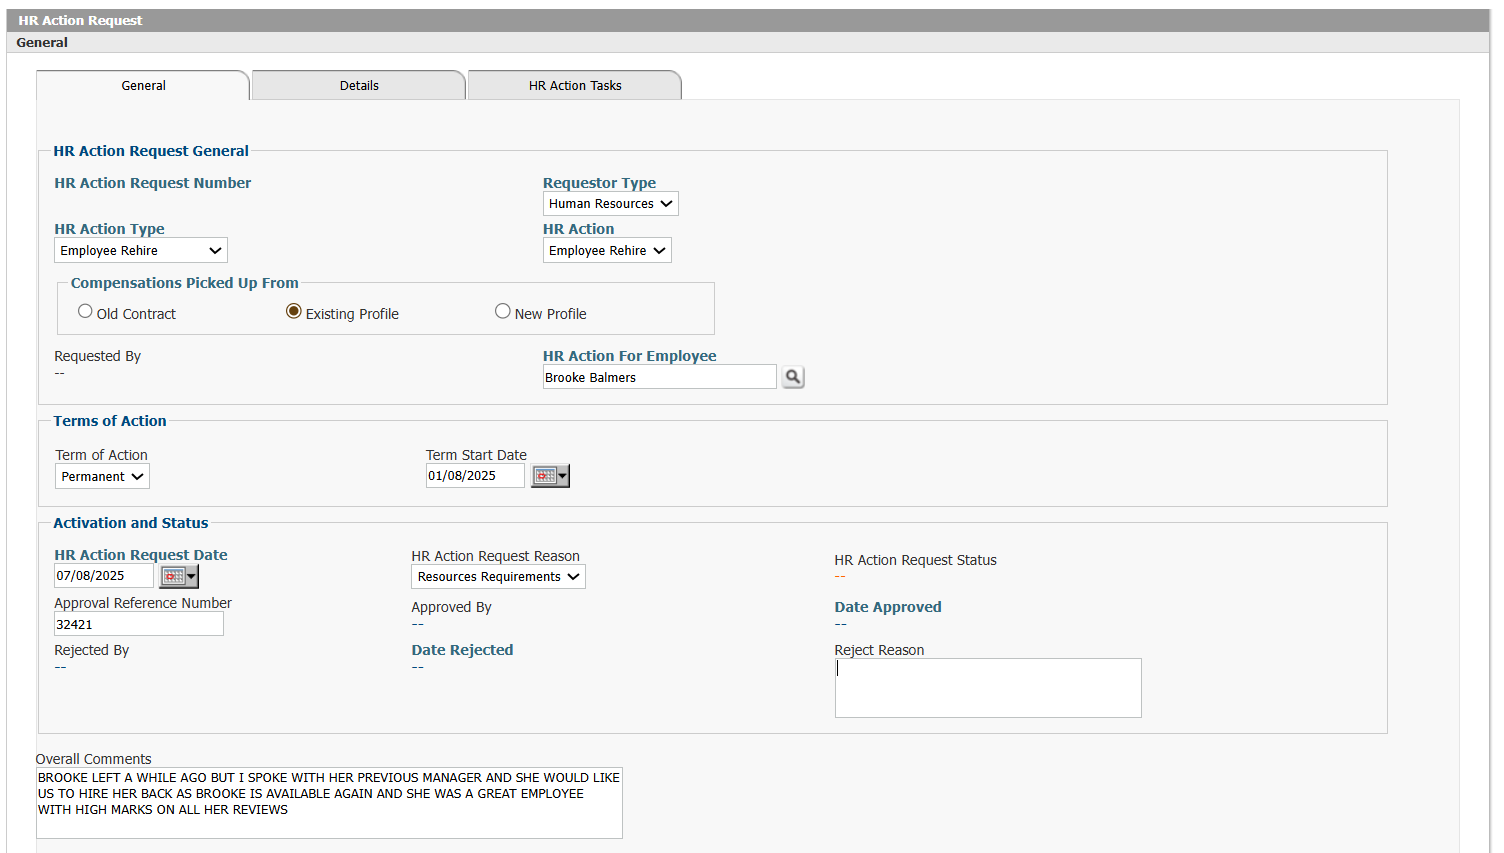The image size is (1504, 853).
Task: Click the Term Start Date input field
Action: [475, 476]
